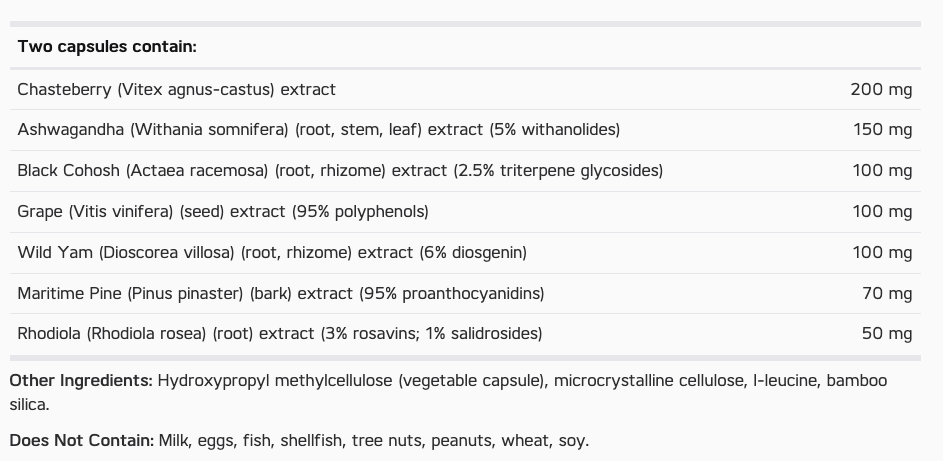This screenshot has height=461, width=943.
Task: Click the Grape seed 100 mg amount
Action: (882, 212)
